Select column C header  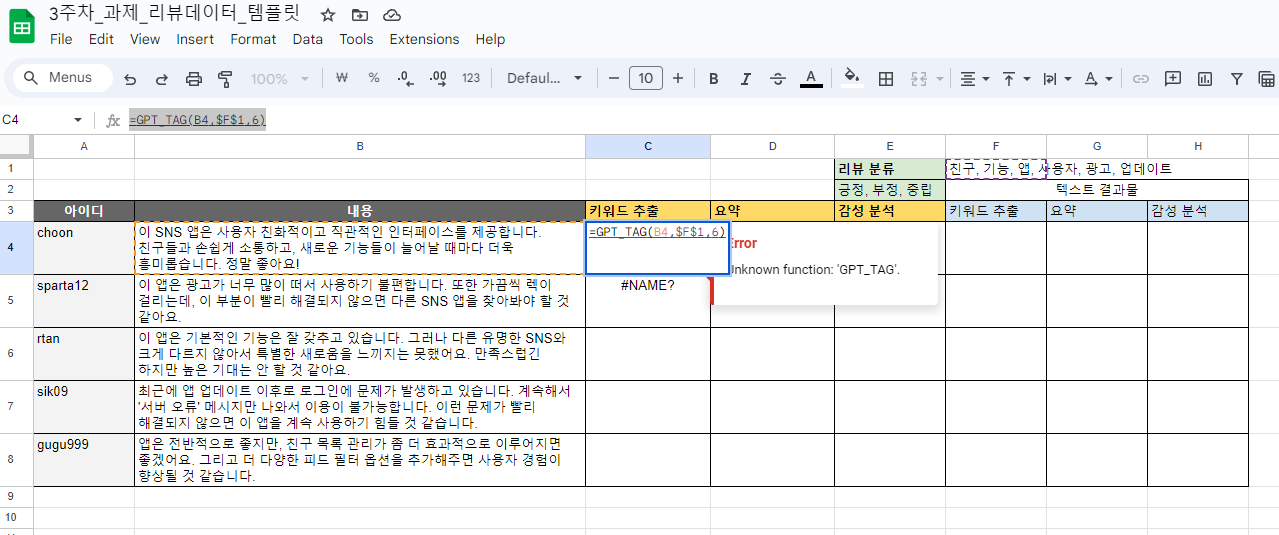pos(648,146)
